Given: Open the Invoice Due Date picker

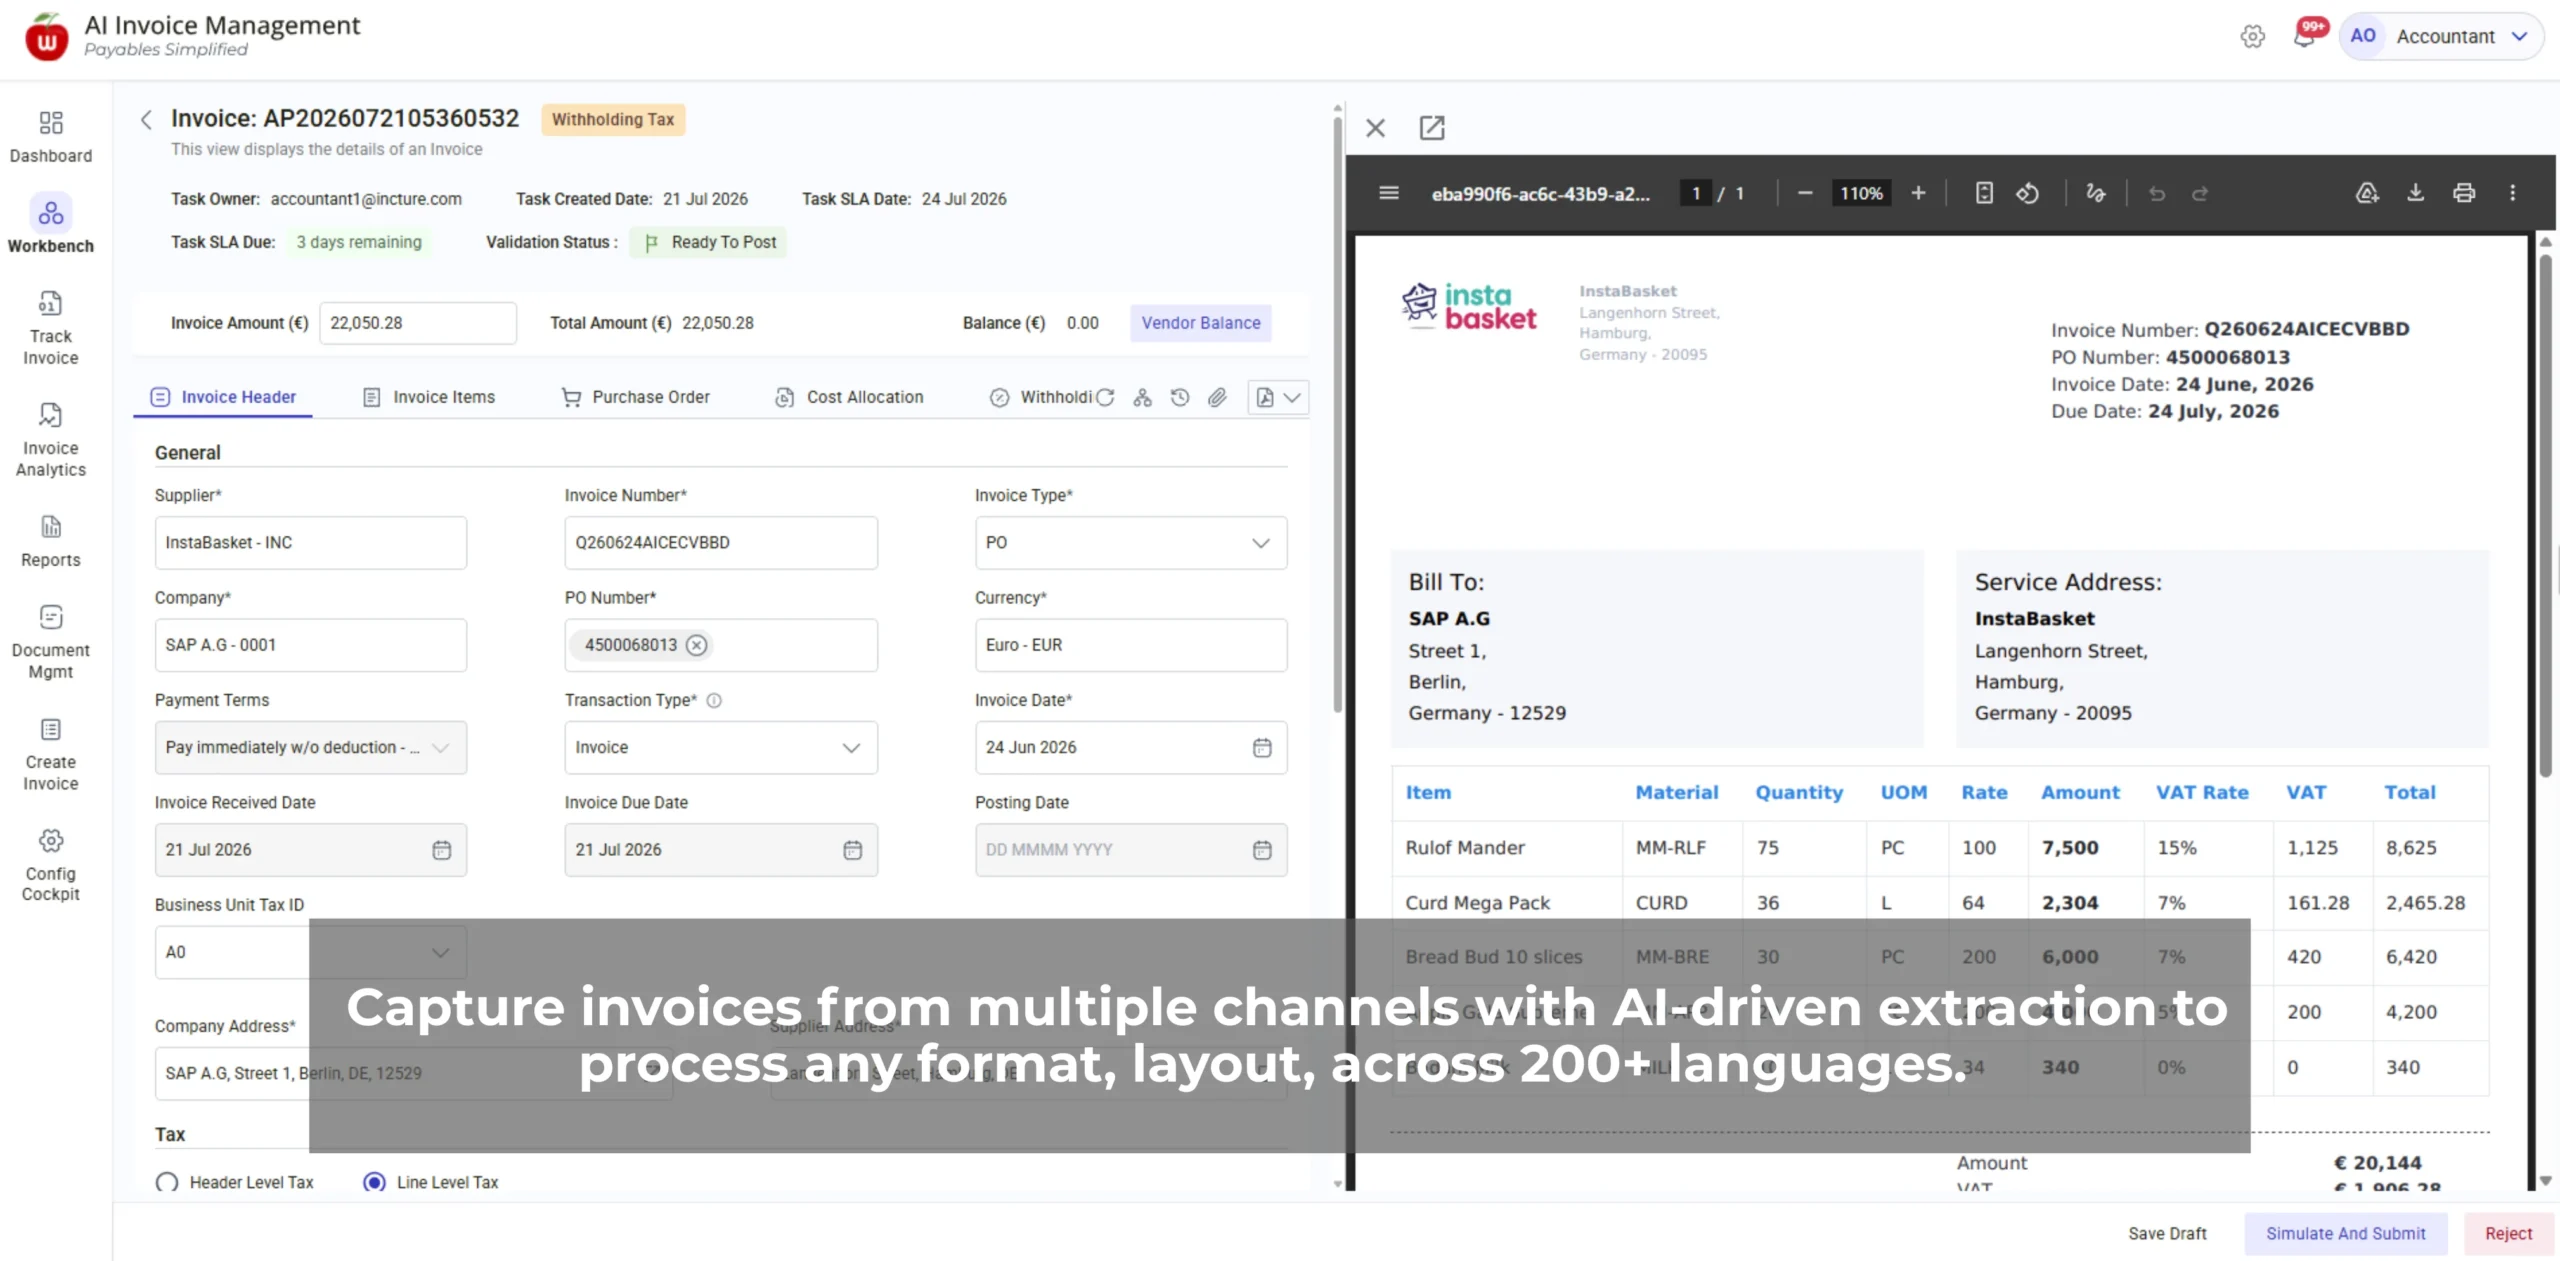Looking at the screenshot, I should tap(852, 849).
